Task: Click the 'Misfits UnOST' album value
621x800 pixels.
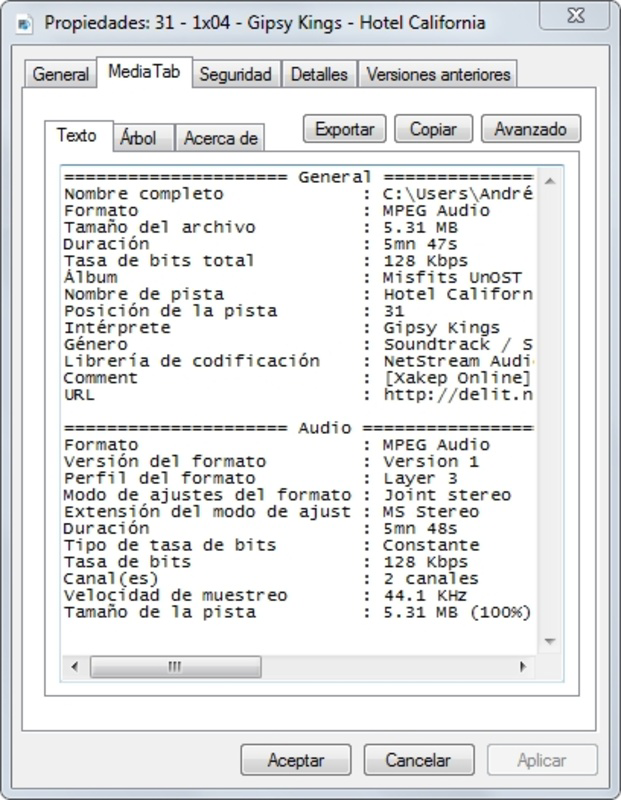Action: pos(452,278)
